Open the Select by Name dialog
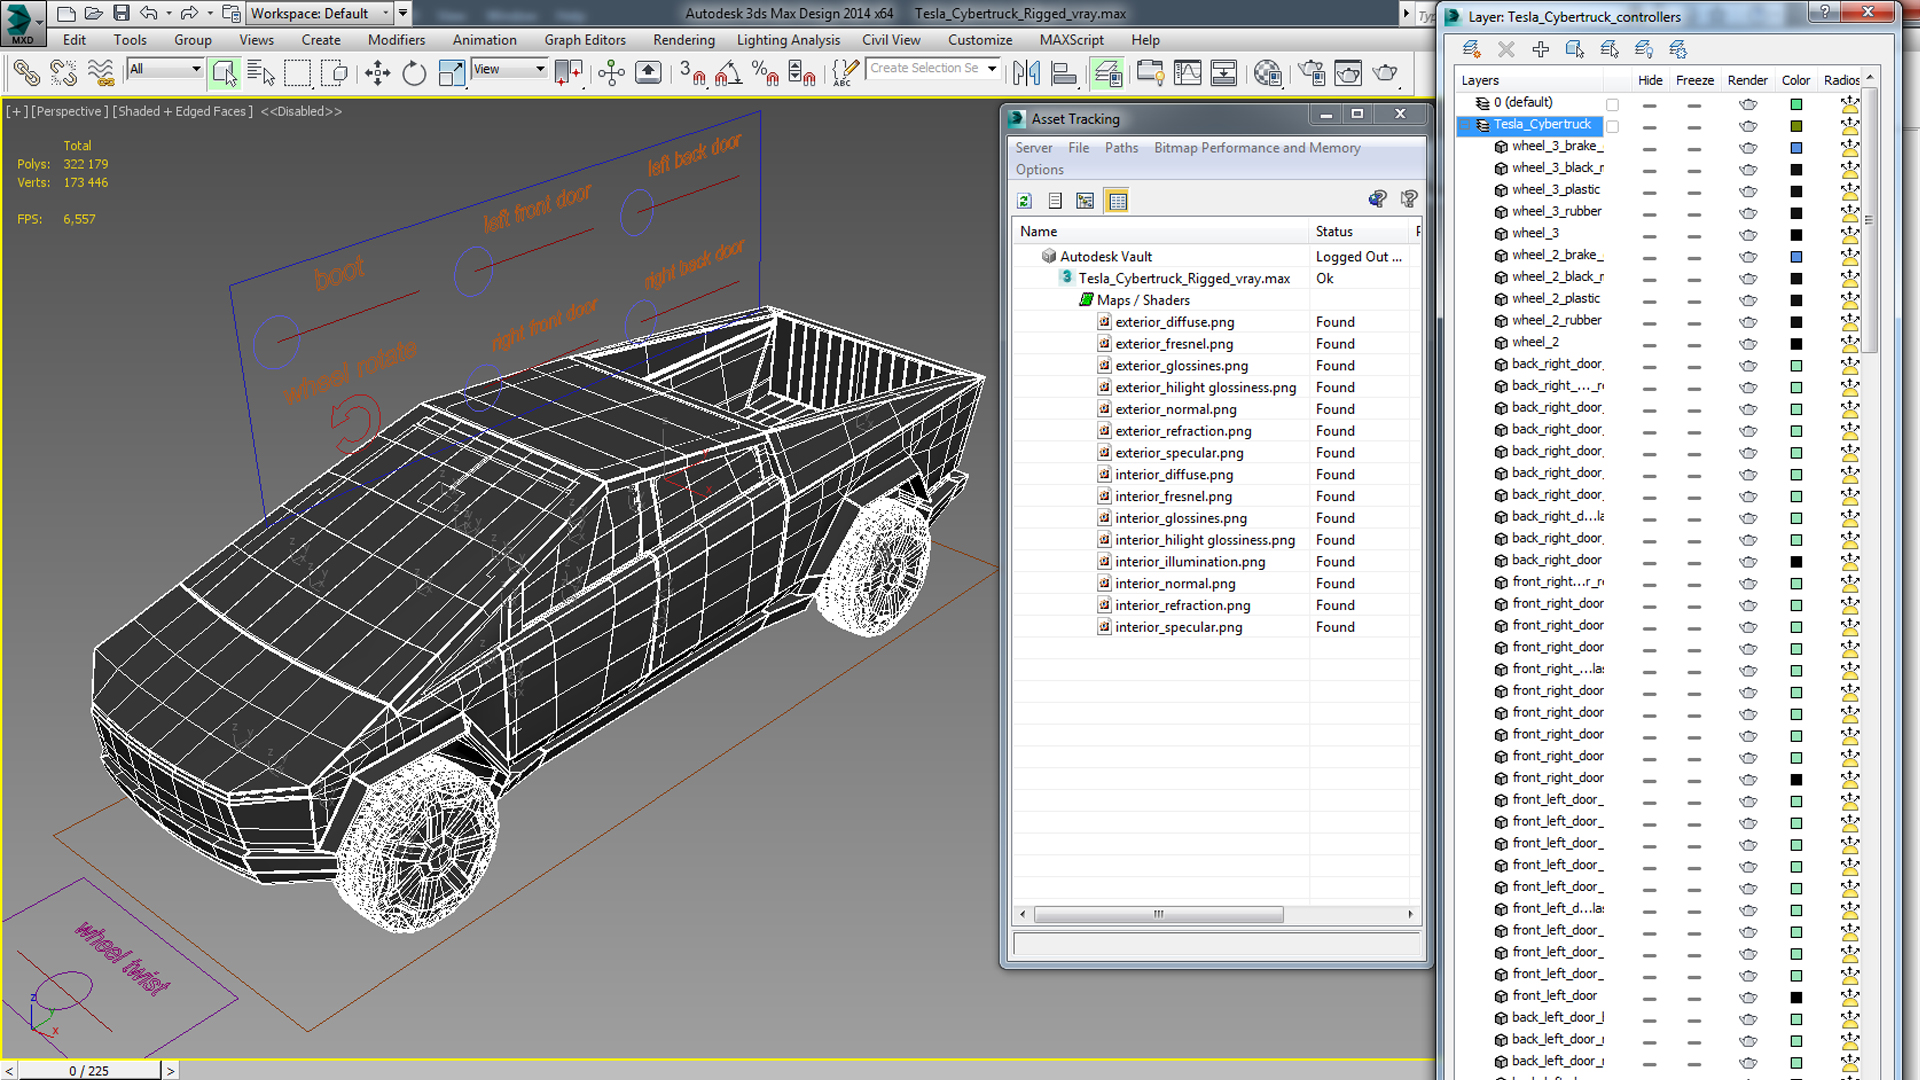This screenshot has height=1080, width=1920. (261, 73)
